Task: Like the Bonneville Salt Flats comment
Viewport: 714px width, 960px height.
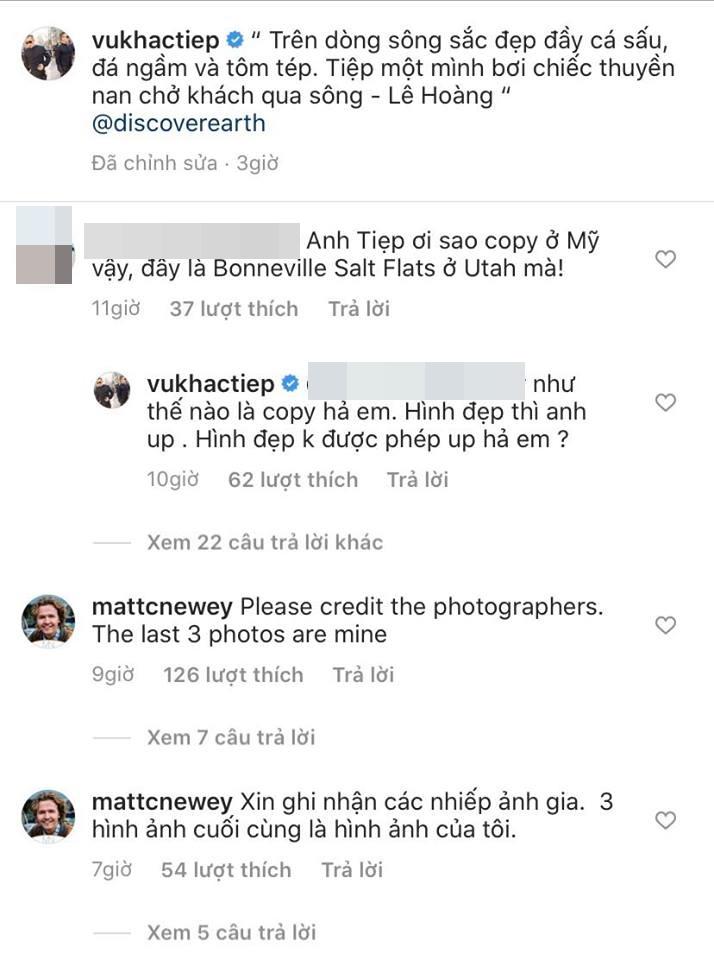Action: pyautogui.click(x=665, y=260)
